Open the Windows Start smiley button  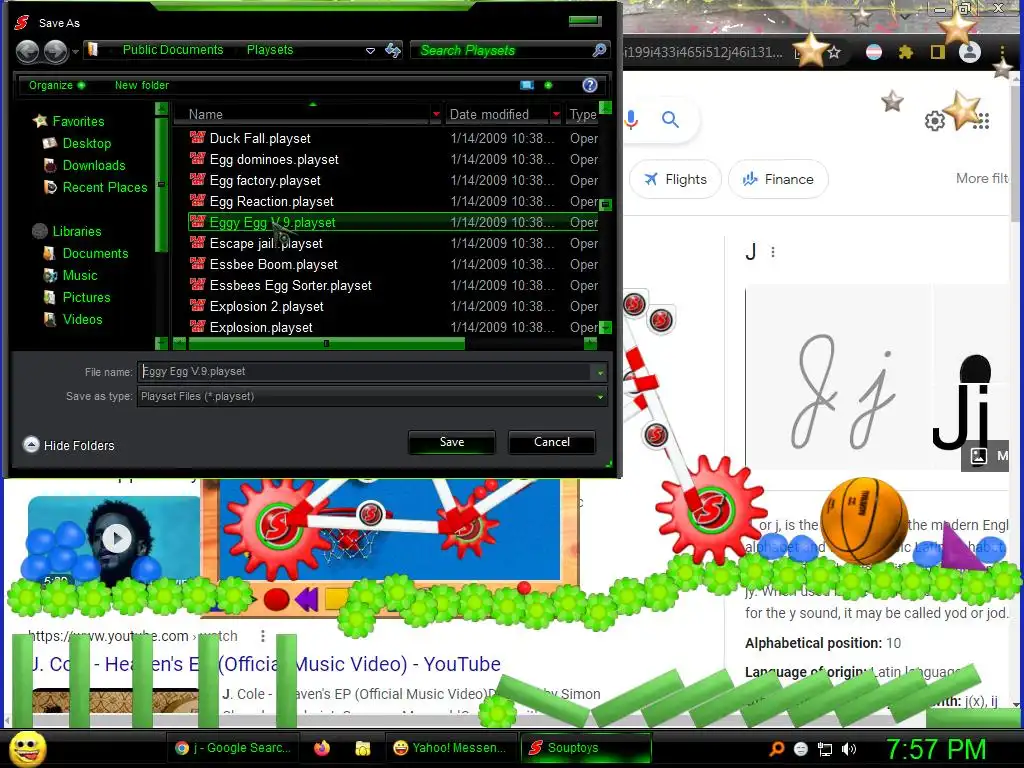coord(27,748)
